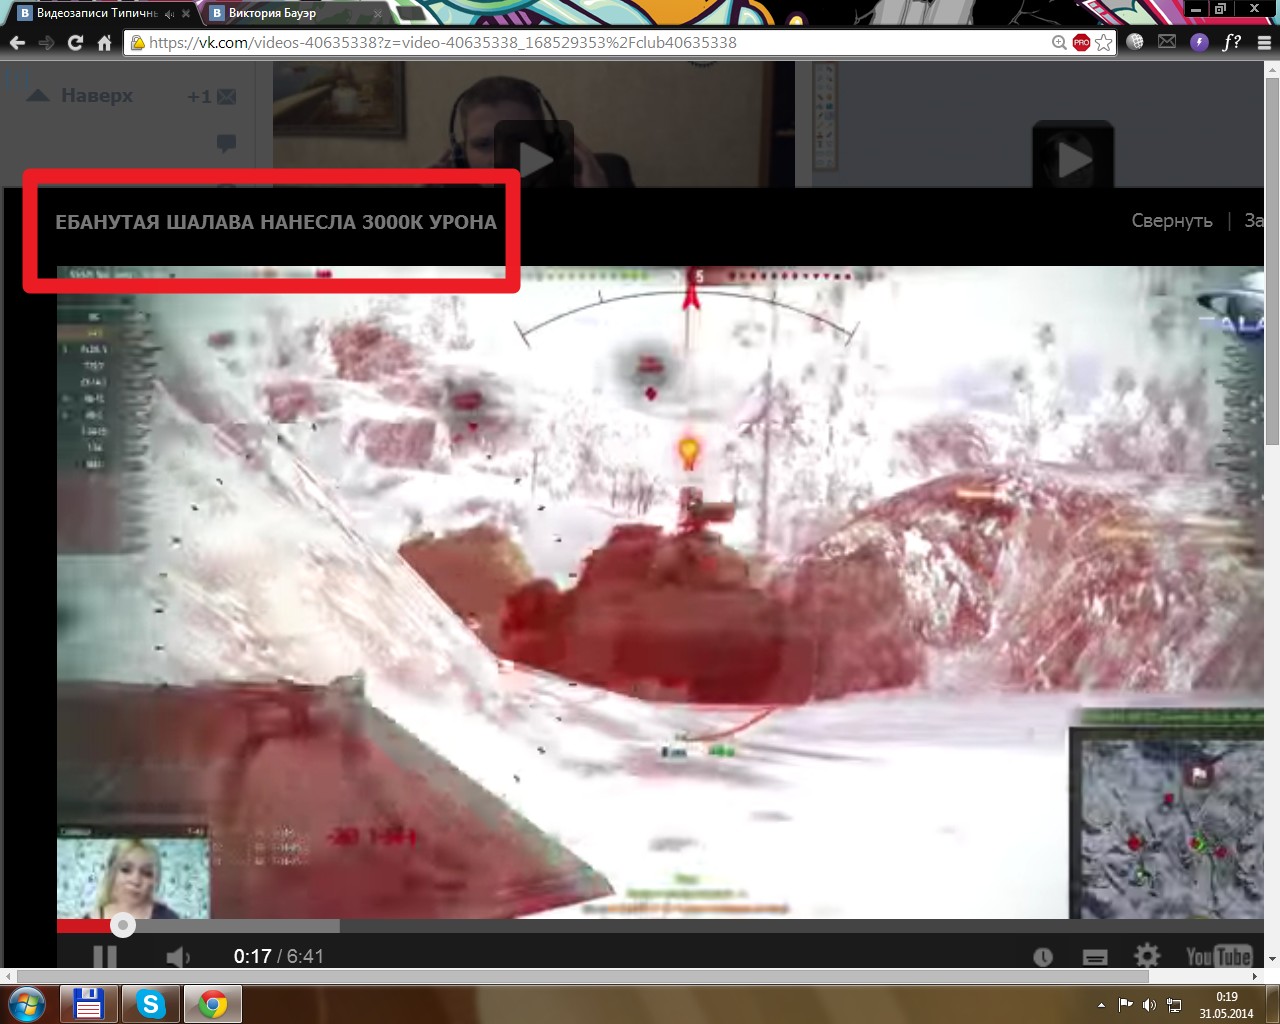Click the Chrome taskbar icon
1280x1024 pixels.
[212, 1004]
